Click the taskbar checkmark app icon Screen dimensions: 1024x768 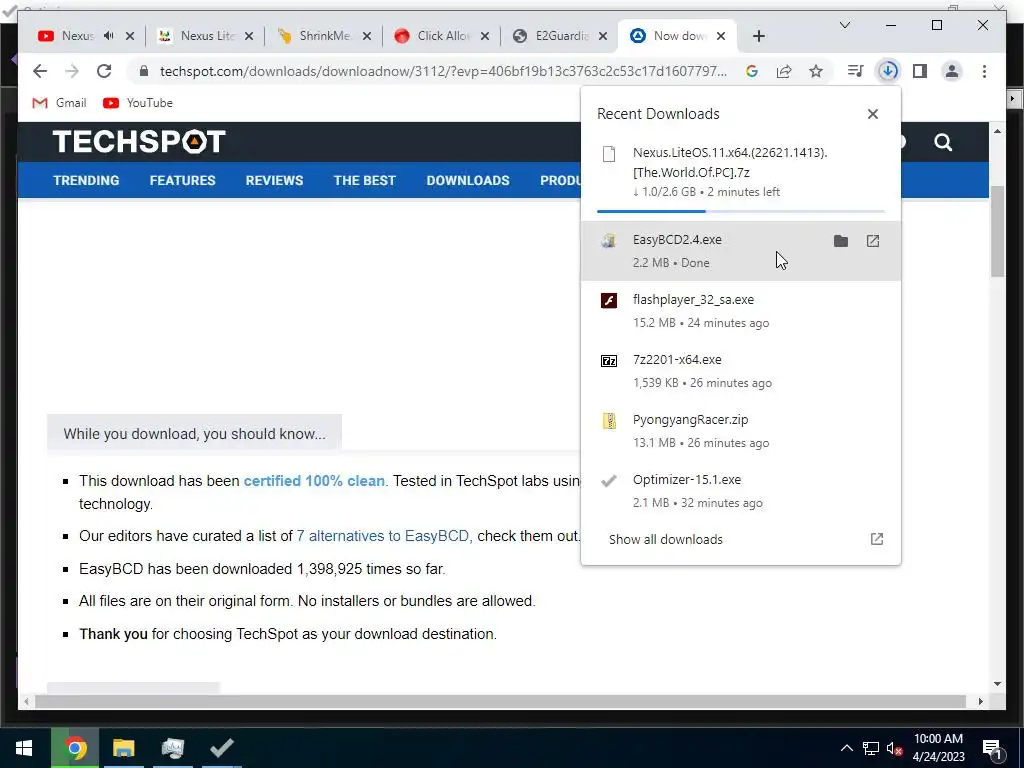click(222, 748)
